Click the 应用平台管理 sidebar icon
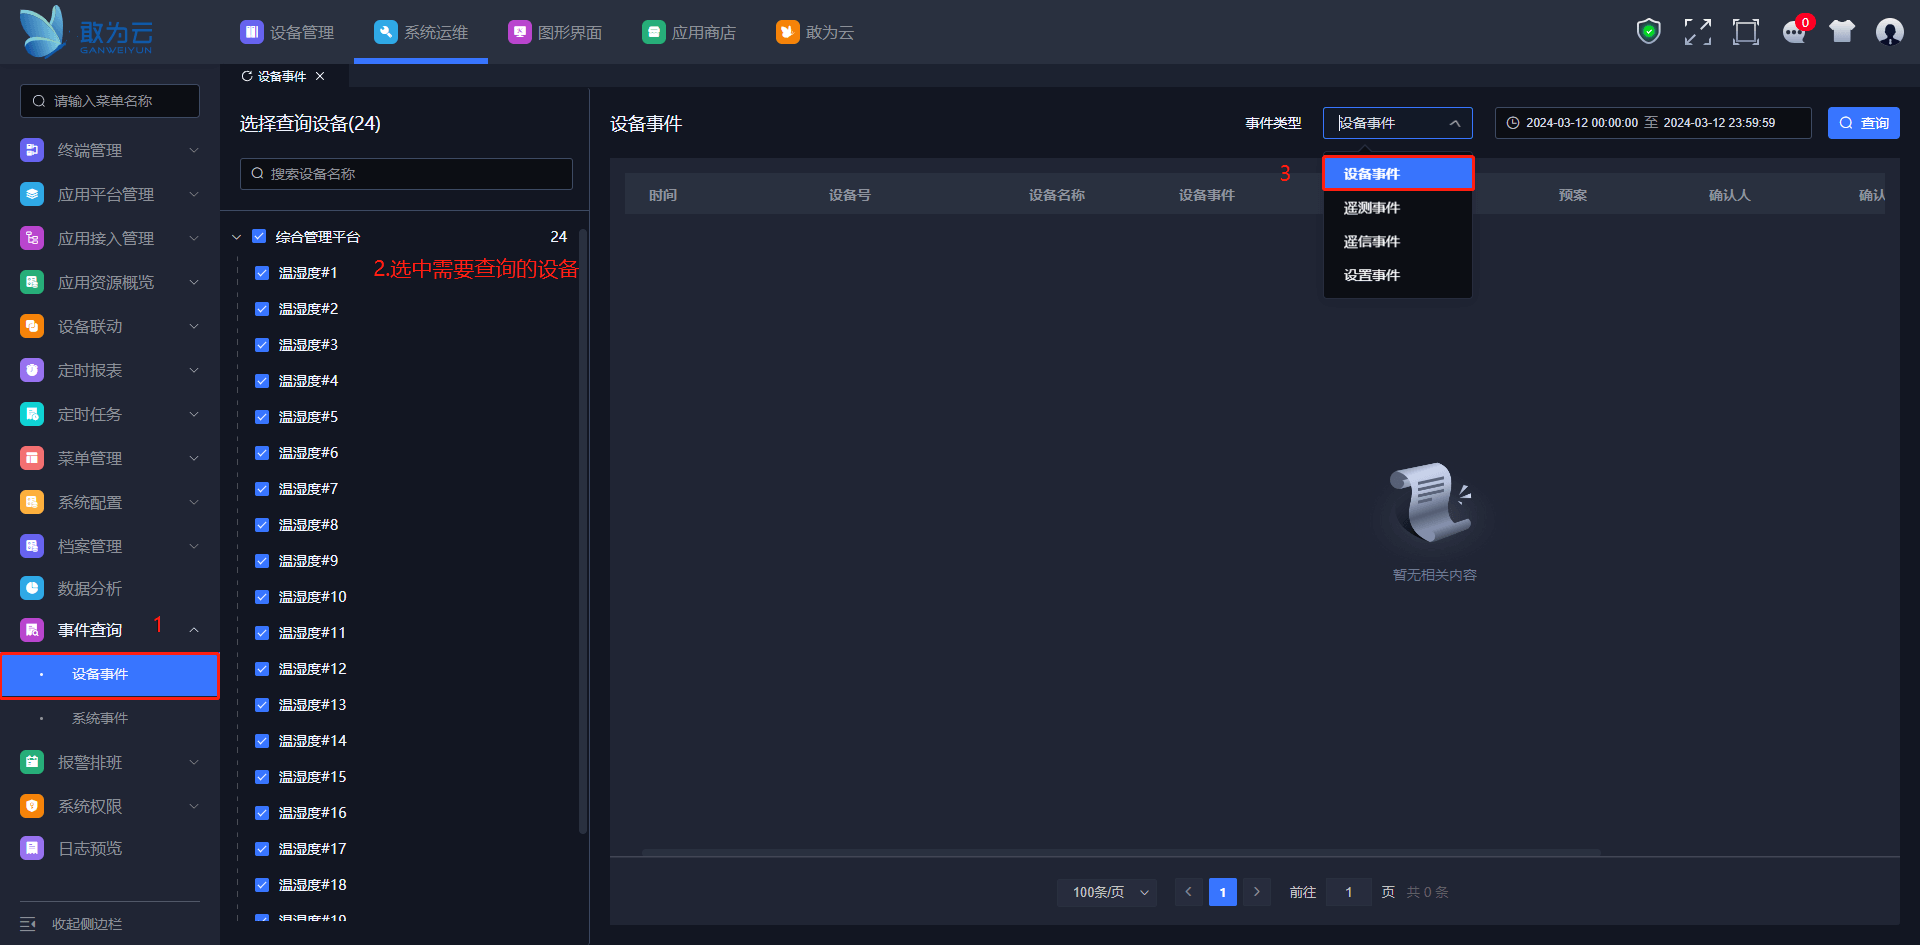The width and height of the screenshot is (1920, 945). (32, 194)
